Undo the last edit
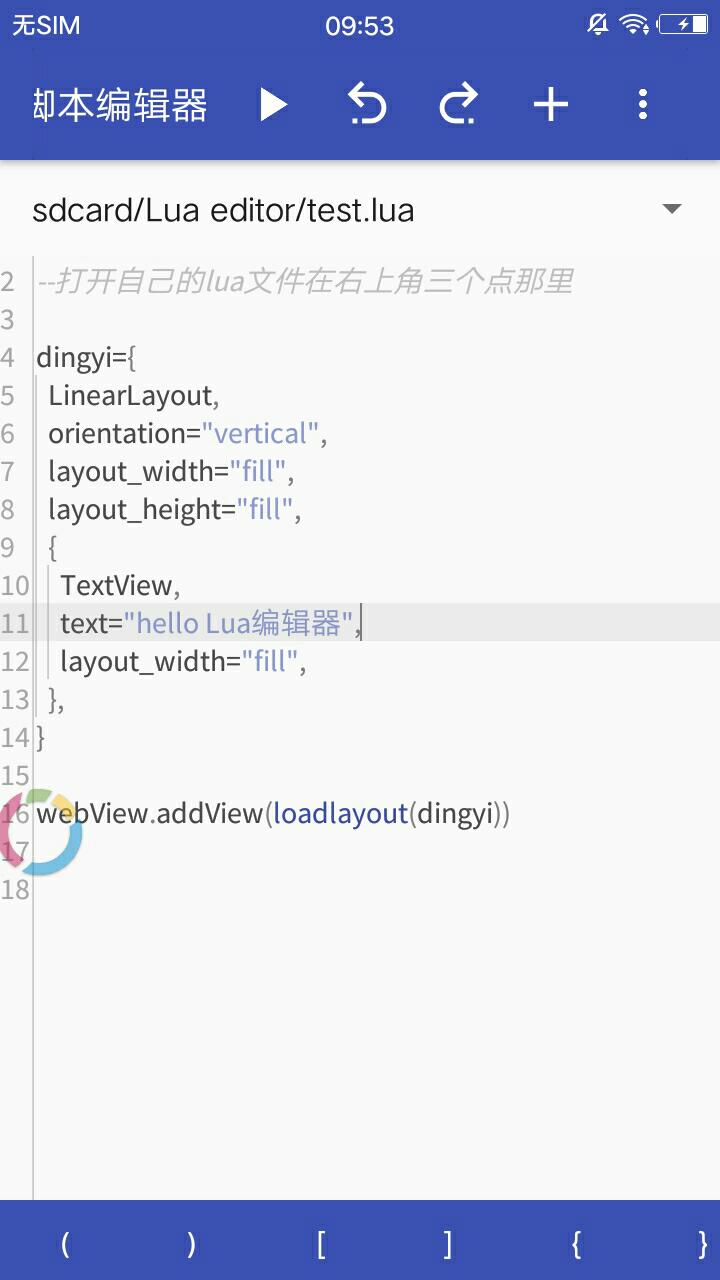Image resolution: width=720 pixels, height=1280 pixels. [367, 104]
